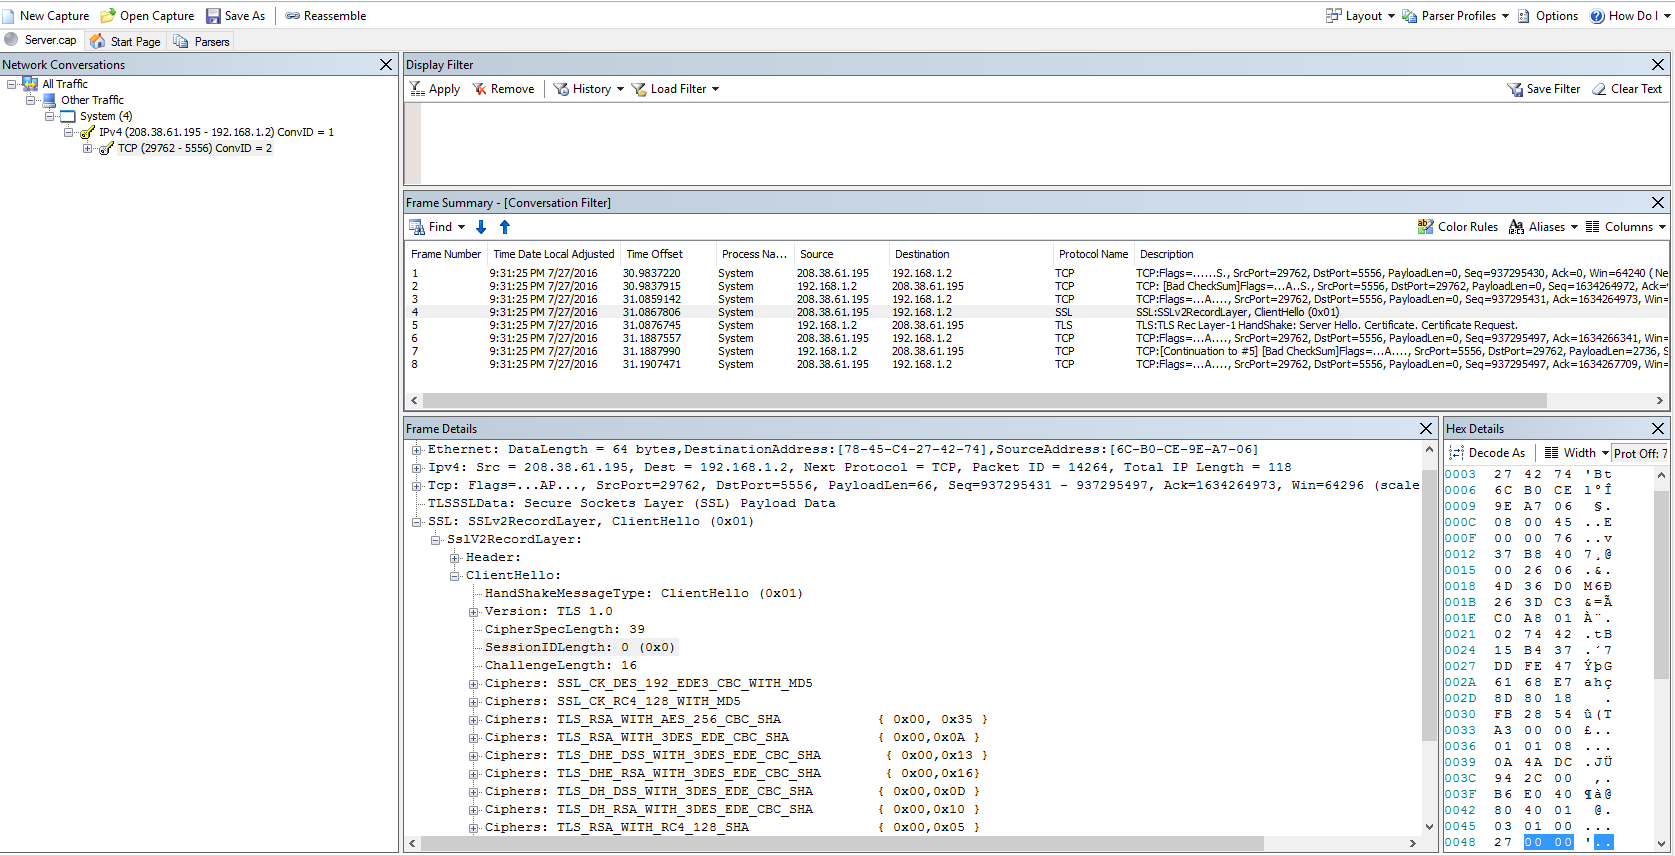Open the filter History dropdown
Viewport: 1675px width, 856px height.
(x=588, y=89)
